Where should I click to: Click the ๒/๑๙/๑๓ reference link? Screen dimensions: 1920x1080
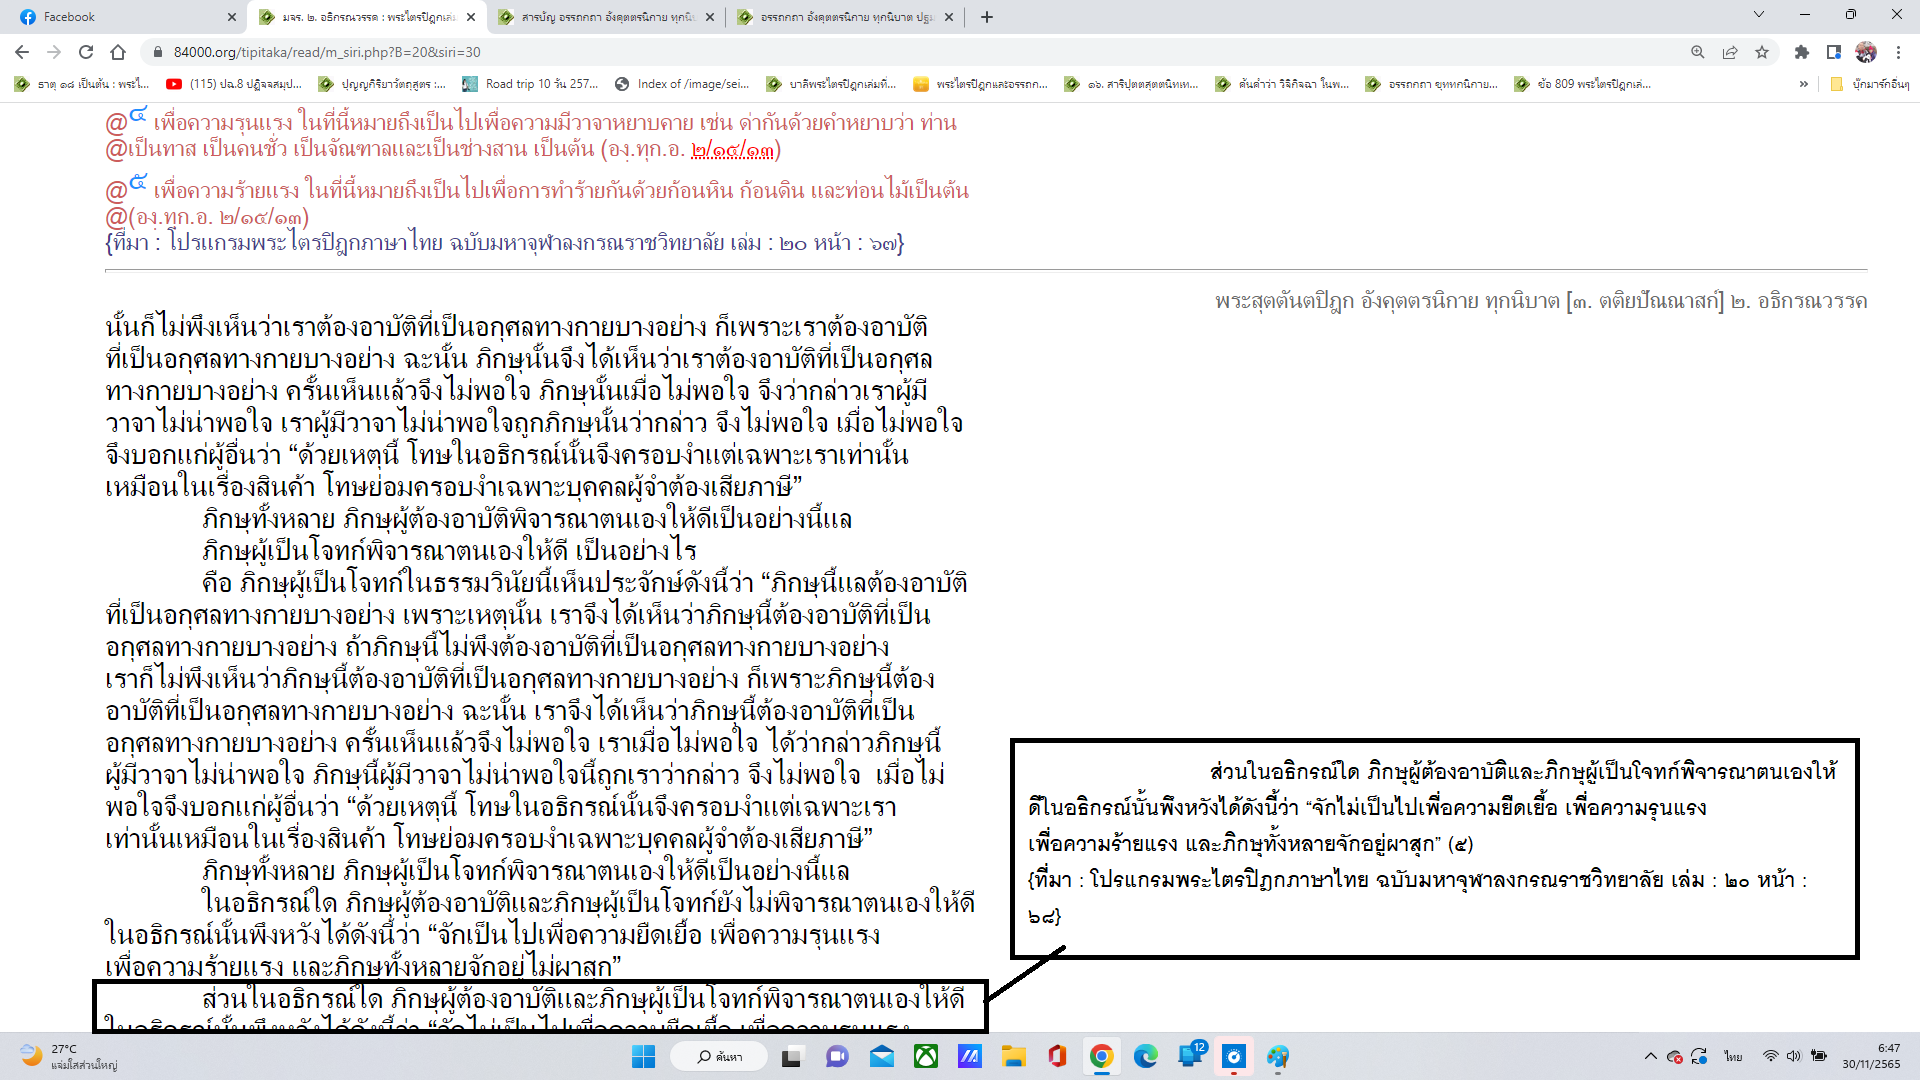click(733, 150)
